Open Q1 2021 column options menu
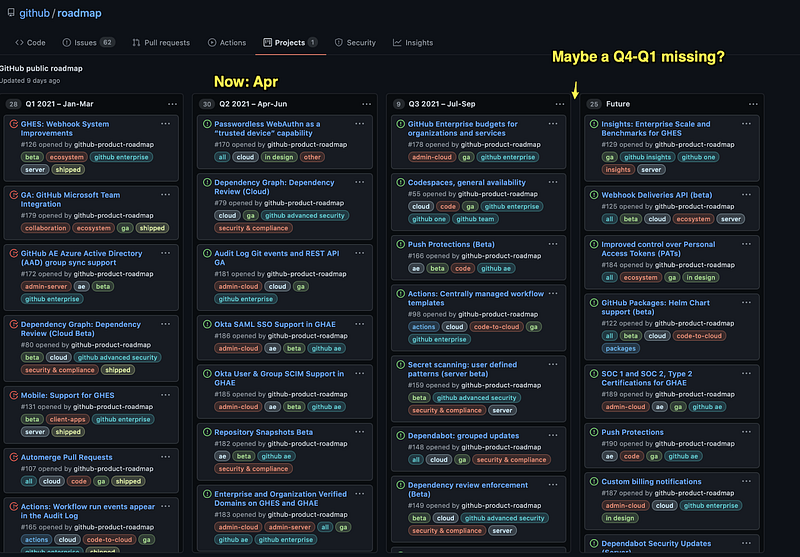 [172, 104]
